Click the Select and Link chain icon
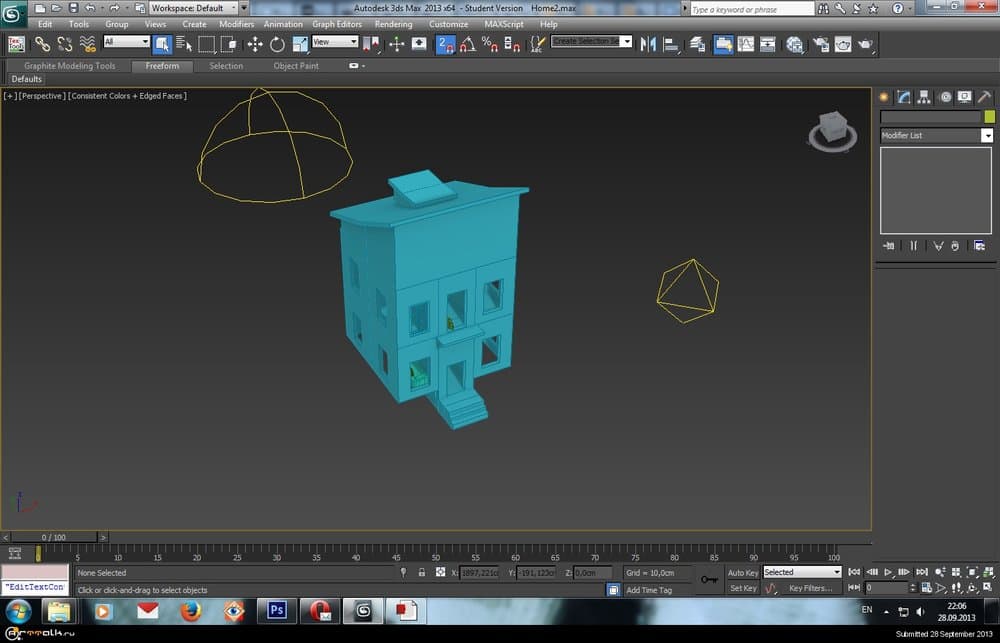1000x643 pixels. point(42,44)
